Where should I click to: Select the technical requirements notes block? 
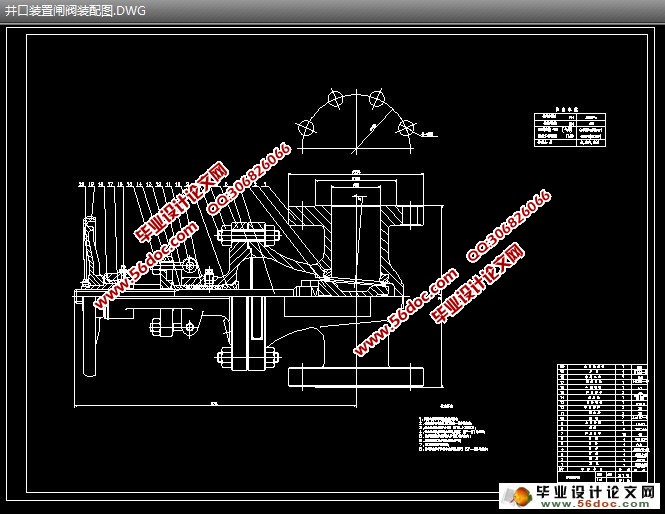453,428
